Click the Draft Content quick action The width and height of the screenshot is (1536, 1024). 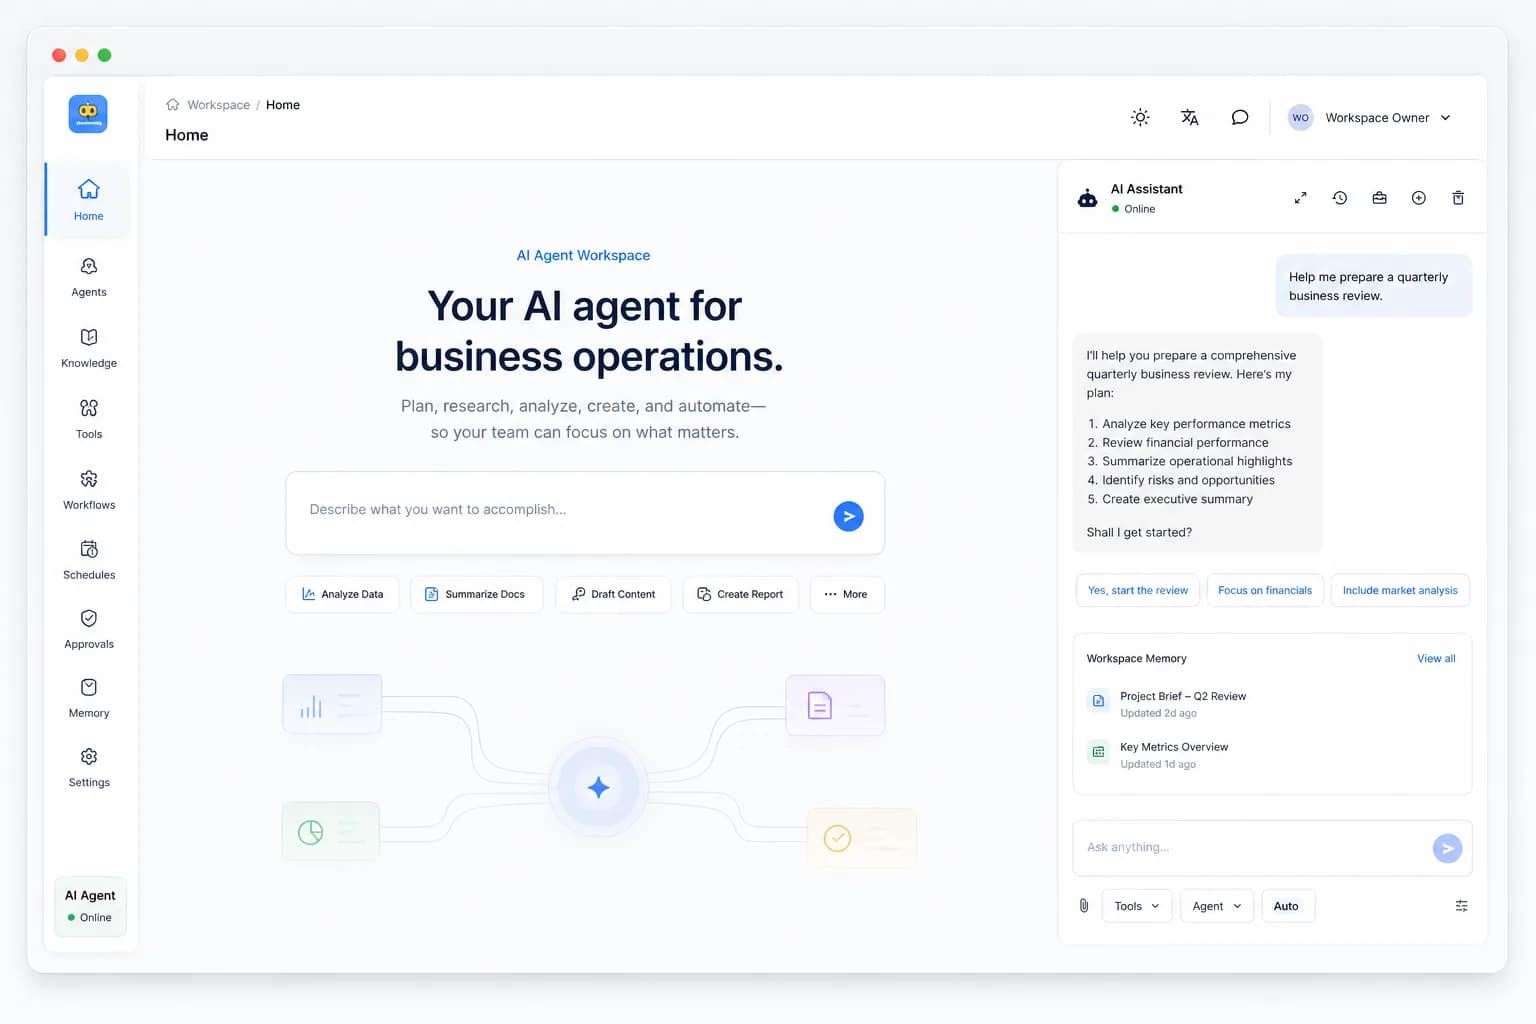tap(613, 594)
